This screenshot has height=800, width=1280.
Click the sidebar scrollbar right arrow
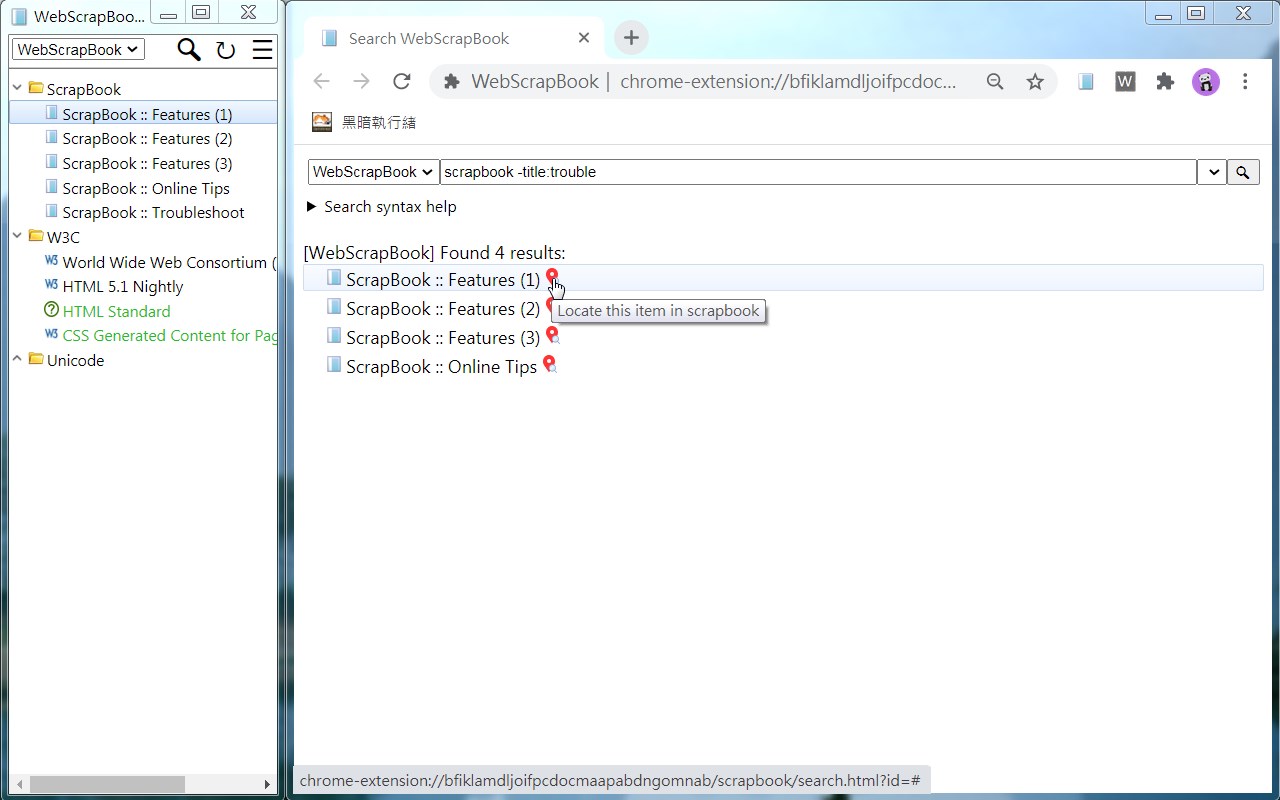point(267,784)
